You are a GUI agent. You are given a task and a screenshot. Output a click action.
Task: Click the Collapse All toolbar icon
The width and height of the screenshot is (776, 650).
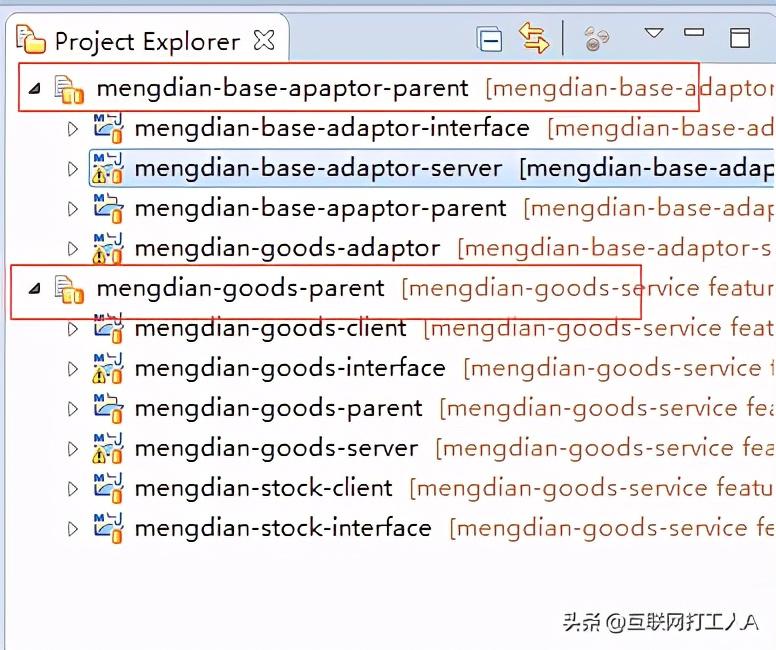coord(490,40)
